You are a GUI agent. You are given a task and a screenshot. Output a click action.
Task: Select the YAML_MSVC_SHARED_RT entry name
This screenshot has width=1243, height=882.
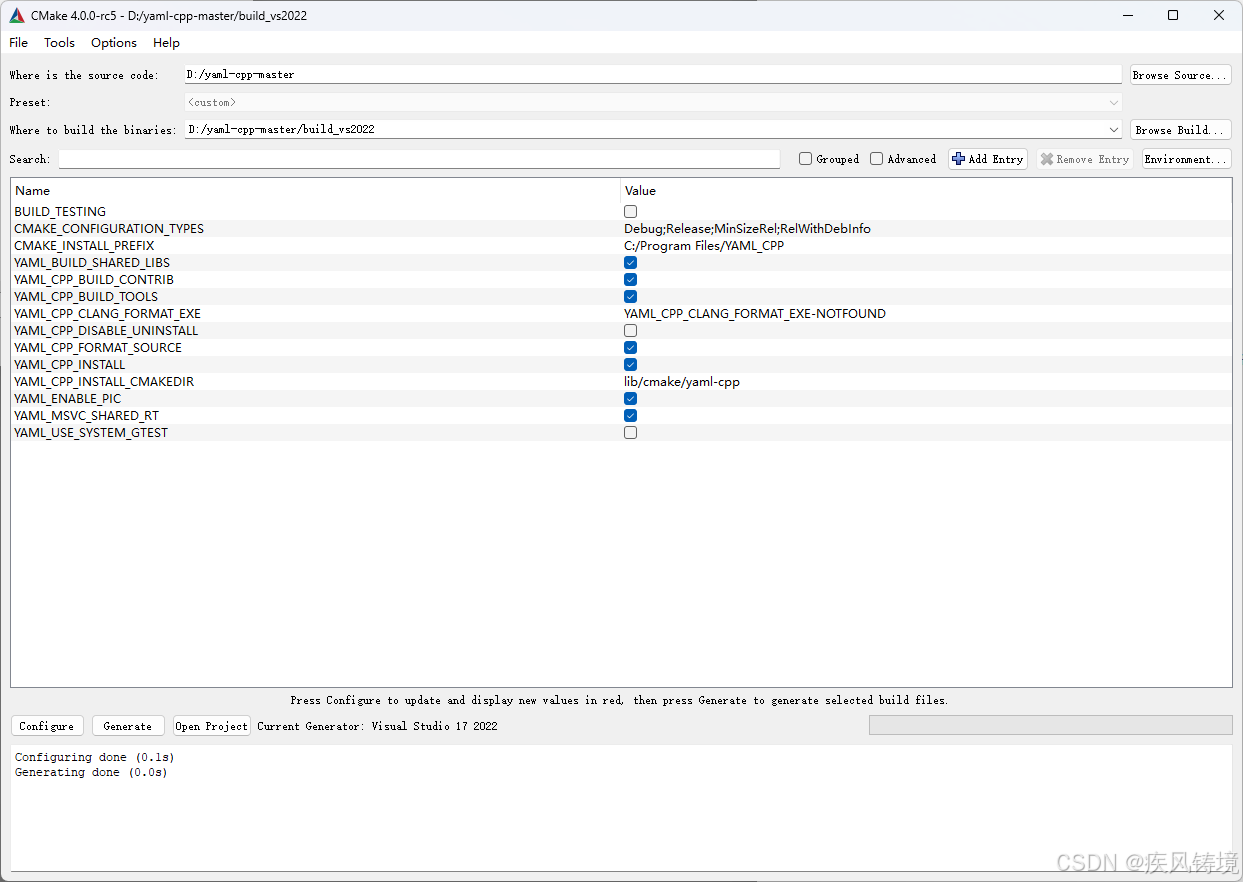tap(86, 416)
